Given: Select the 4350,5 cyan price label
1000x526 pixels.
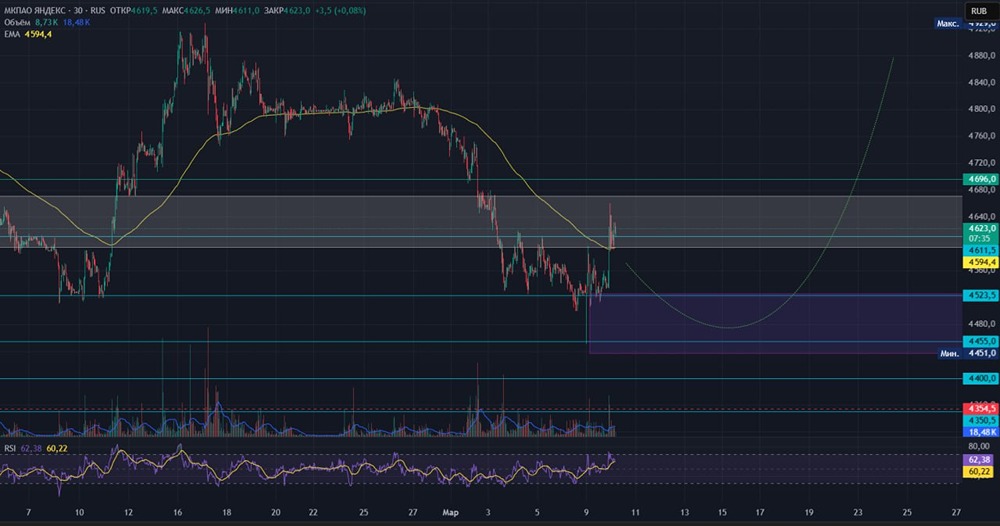Looking at the screenshot, I should [x=980, y=421].
